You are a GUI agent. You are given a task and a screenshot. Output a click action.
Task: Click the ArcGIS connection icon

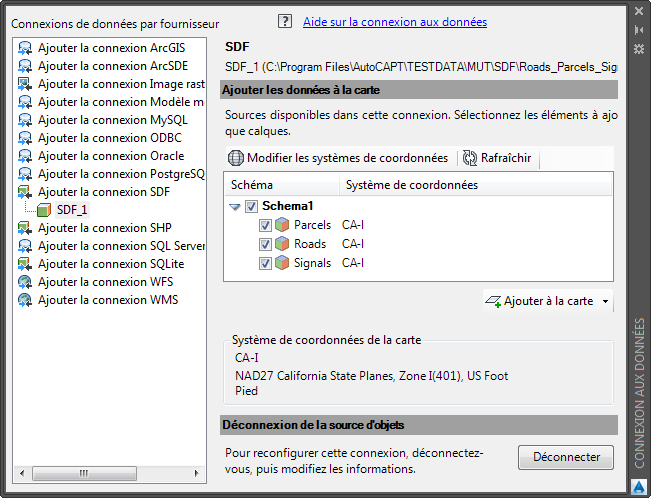pos(25,48)
